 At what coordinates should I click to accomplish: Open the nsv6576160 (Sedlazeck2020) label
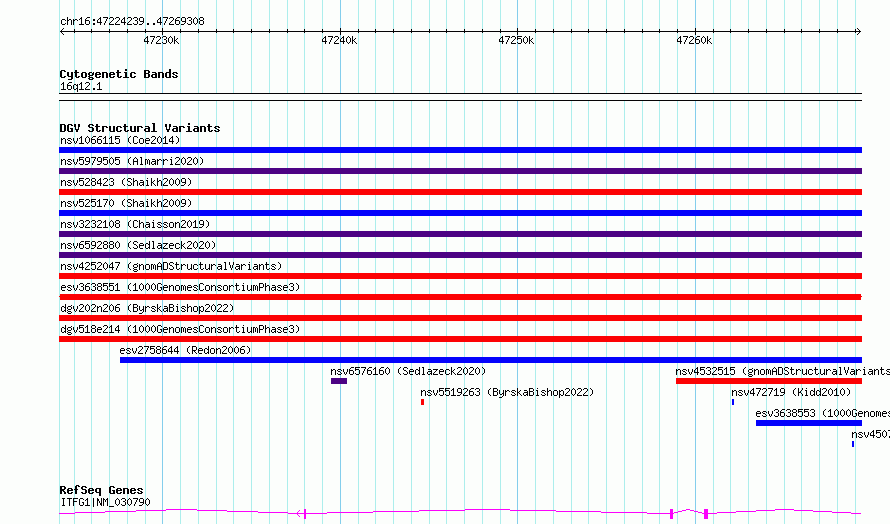[x=408, y=371]
